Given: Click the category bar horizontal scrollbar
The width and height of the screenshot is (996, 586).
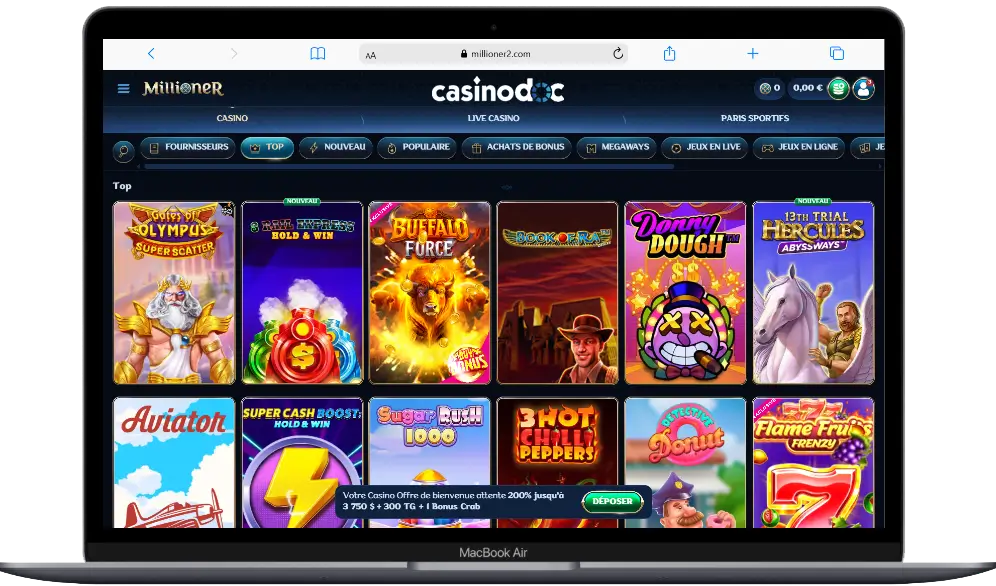Looking at the screenshot, I should (x=409, y=167).
